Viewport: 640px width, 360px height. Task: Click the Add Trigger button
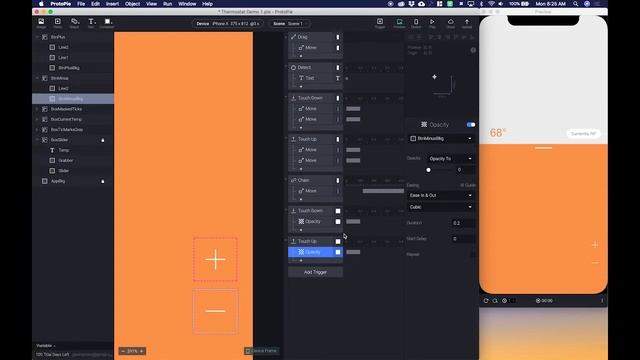tap(316, 272)
